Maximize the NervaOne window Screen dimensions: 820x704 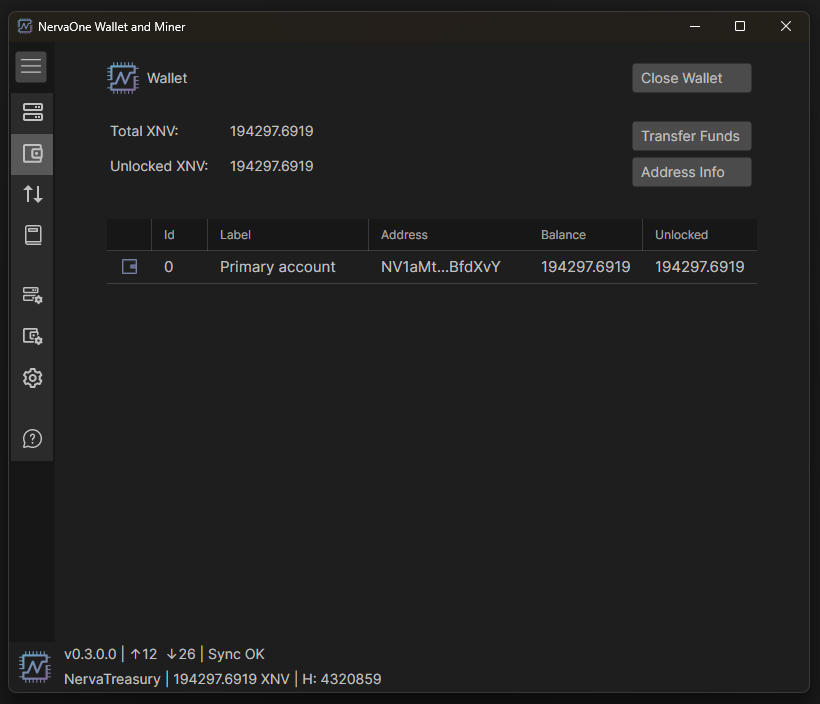[739, 26]
